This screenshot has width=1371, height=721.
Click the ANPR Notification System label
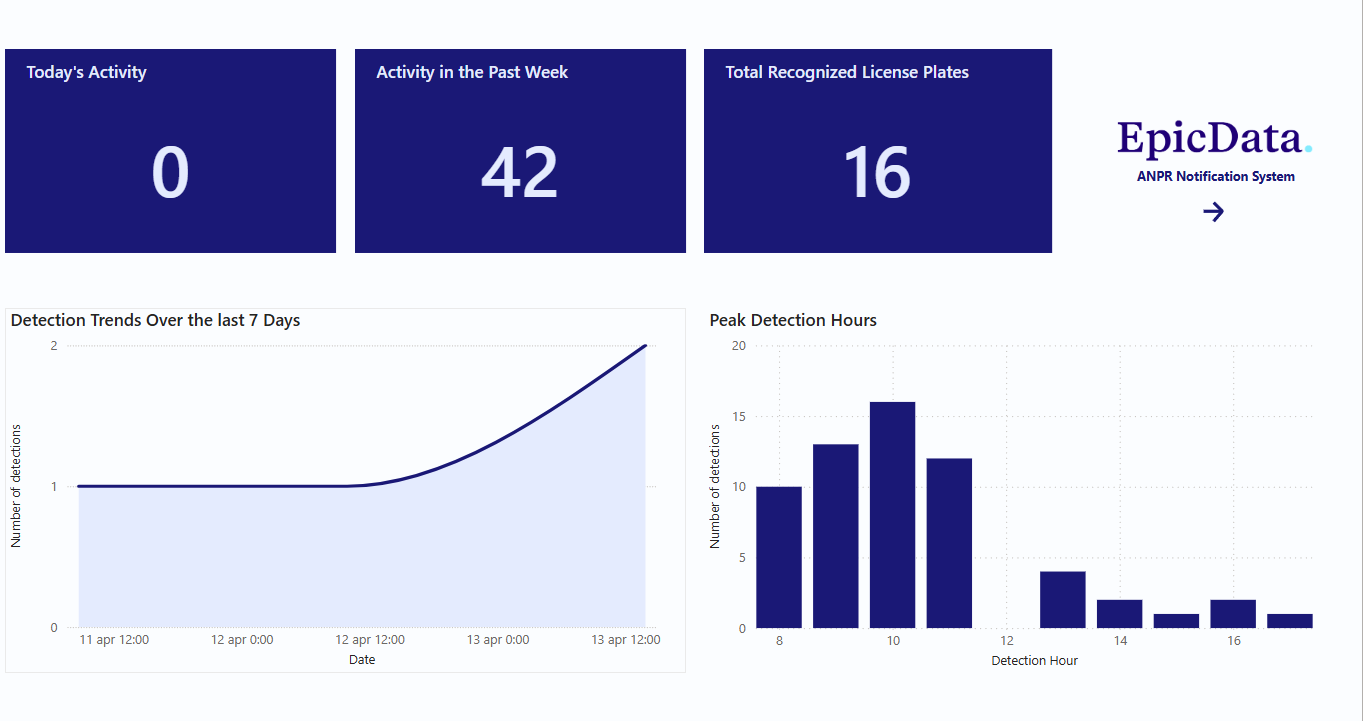[1216, 176]
